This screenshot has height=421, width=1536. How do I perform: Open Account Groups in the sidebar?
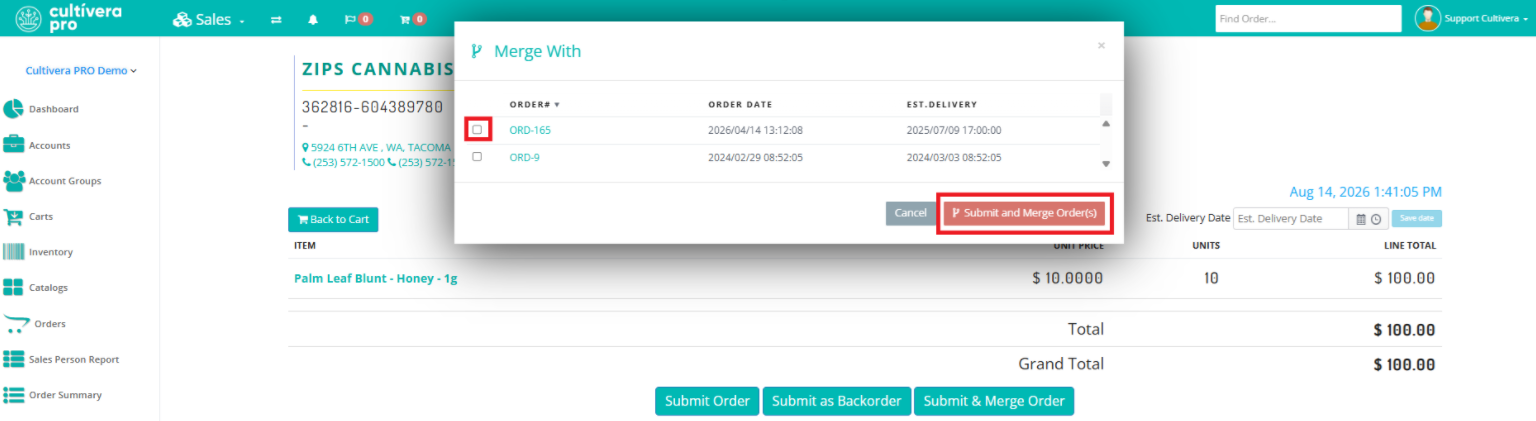pyautogui.click(x=65, y=181)
